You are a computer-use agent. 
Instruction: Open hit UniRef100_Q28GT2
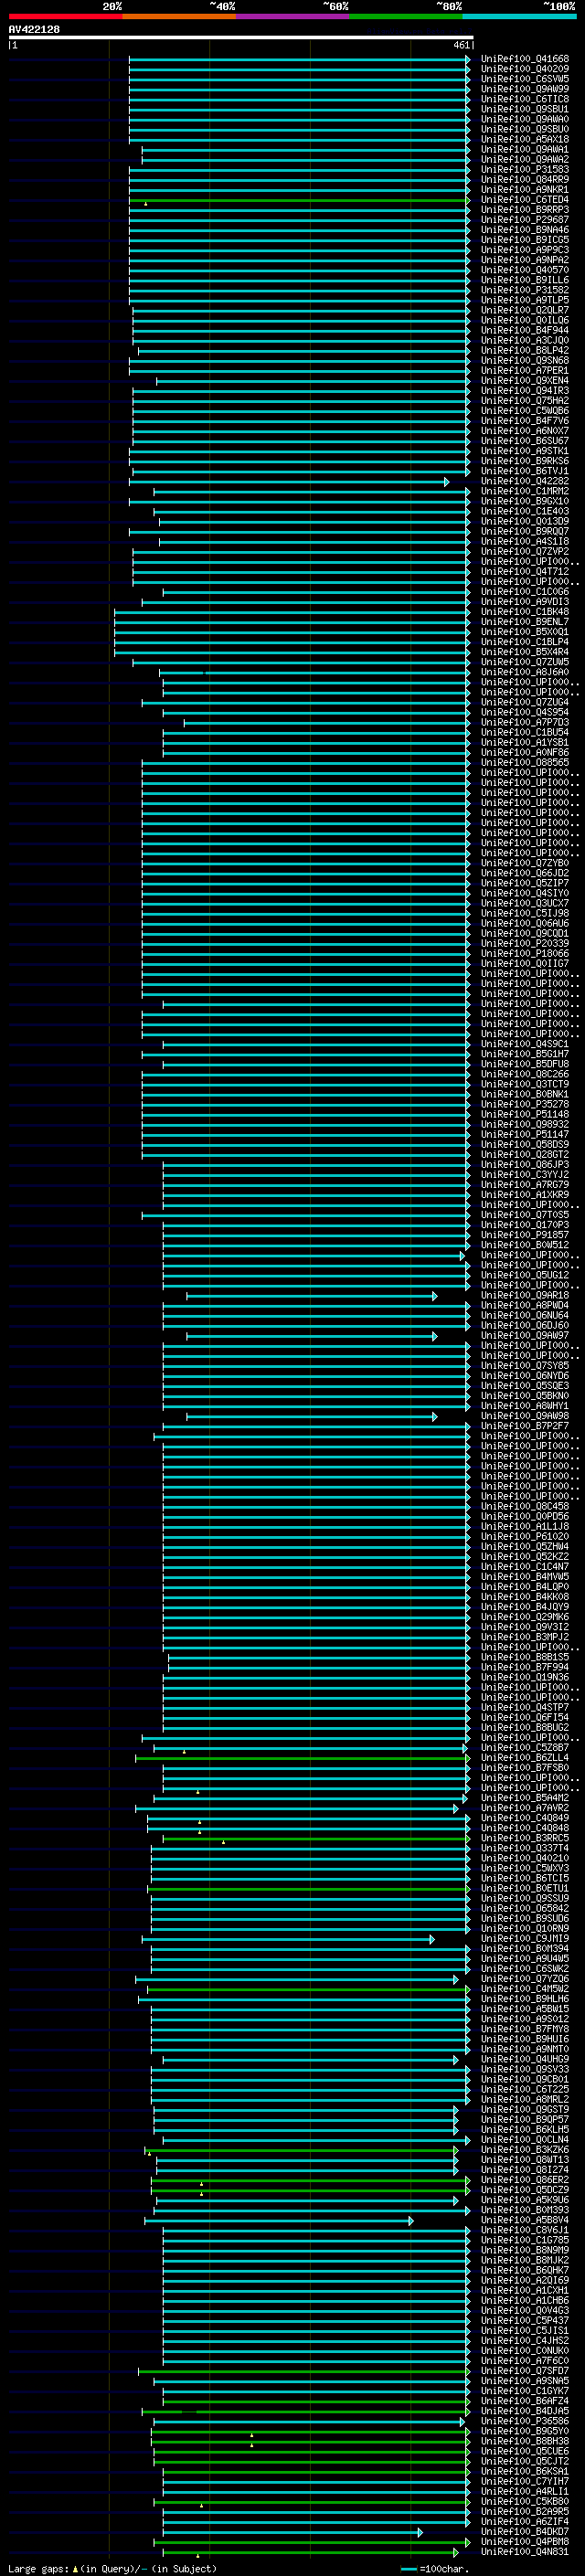525,1154
